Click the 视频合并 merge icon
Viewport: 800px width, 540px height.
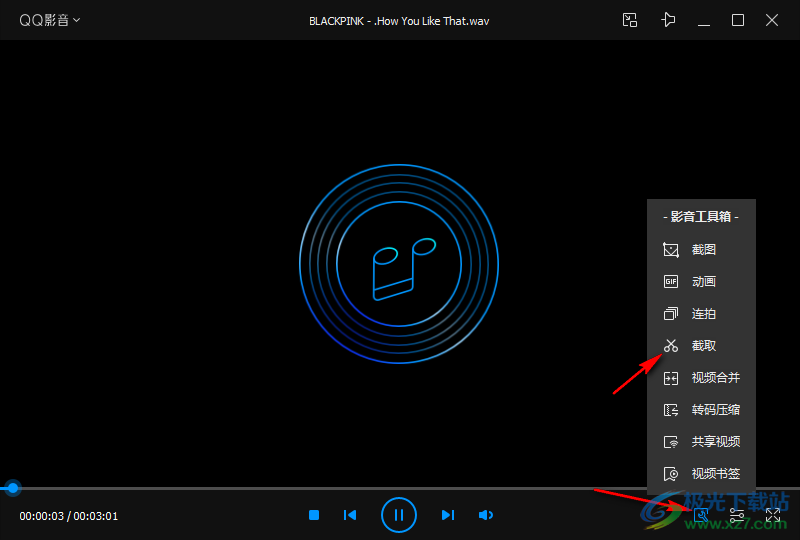click(671, 378)
